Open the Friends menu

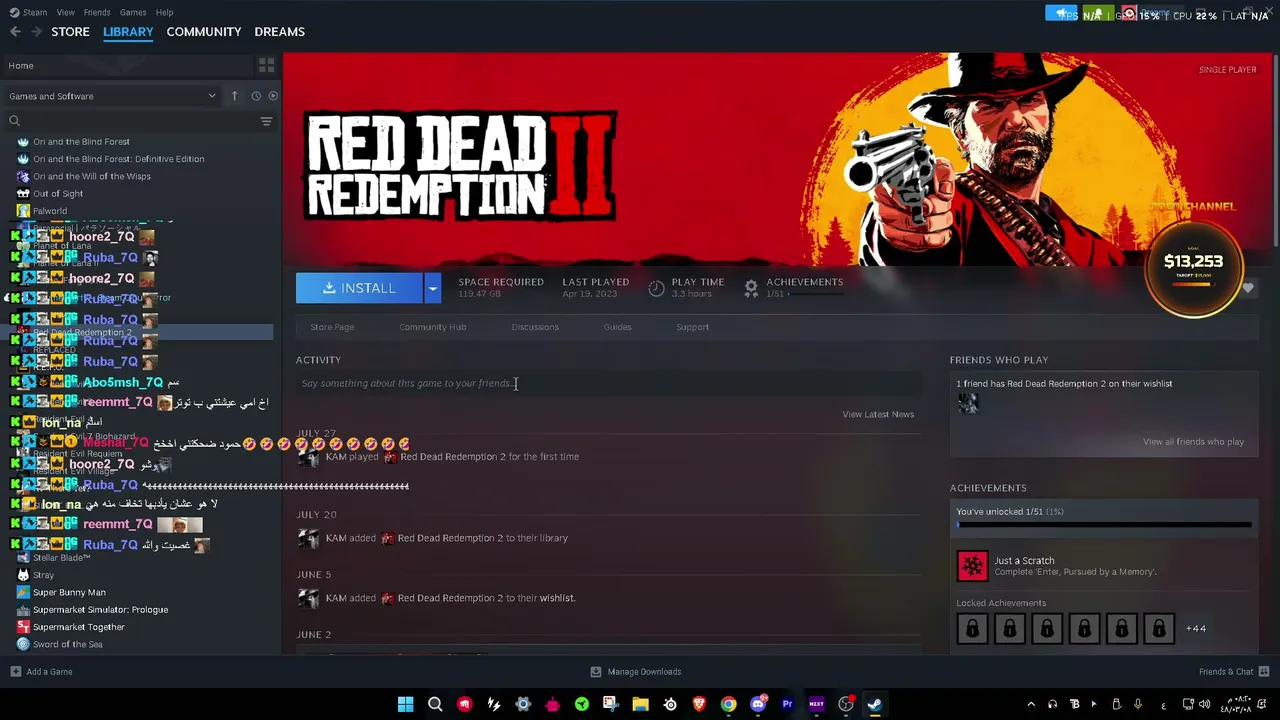coord(97,12)
